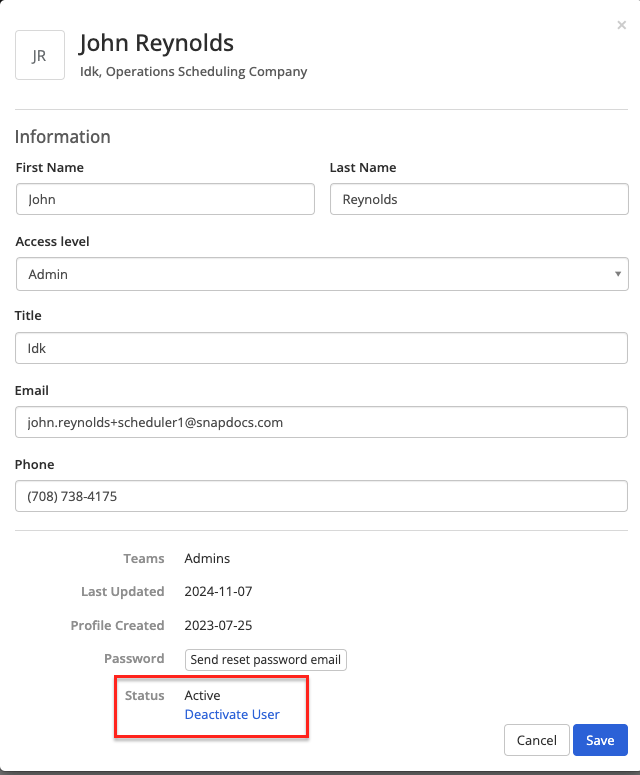Viewport: 640px width, 775px height.
Task: Focus the First Name field
Action: click(x=165, y=199)
